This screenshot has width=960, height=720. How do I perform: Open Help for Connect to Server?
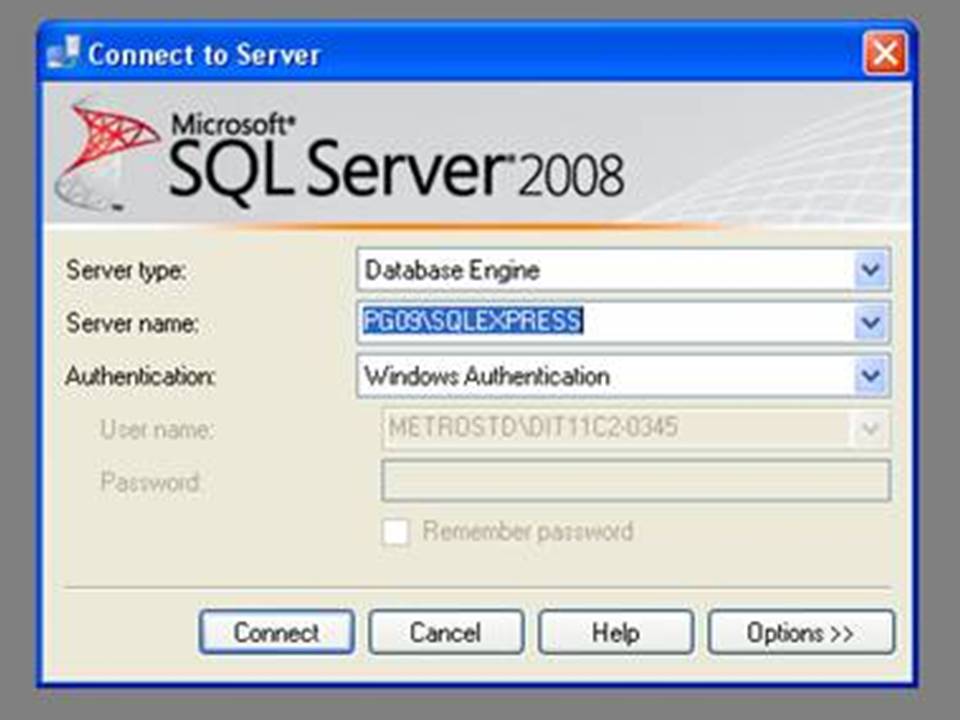pos(615,632)
